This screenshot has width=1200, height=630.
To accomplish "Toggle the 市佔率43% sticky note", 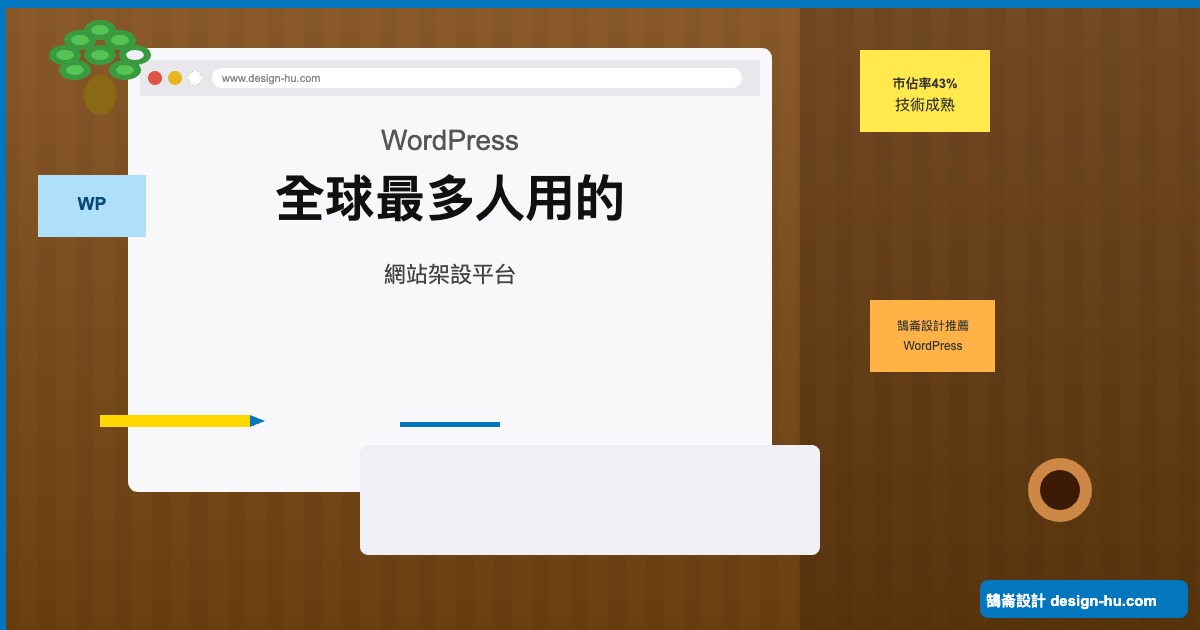I will click(924, 91).
